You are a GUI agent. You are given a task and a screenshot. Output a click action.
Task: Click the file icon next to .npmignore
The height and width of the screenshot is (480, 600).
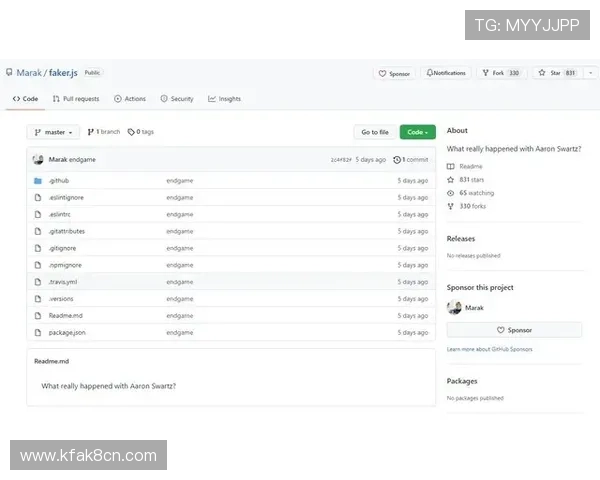[x=38, y=265]
